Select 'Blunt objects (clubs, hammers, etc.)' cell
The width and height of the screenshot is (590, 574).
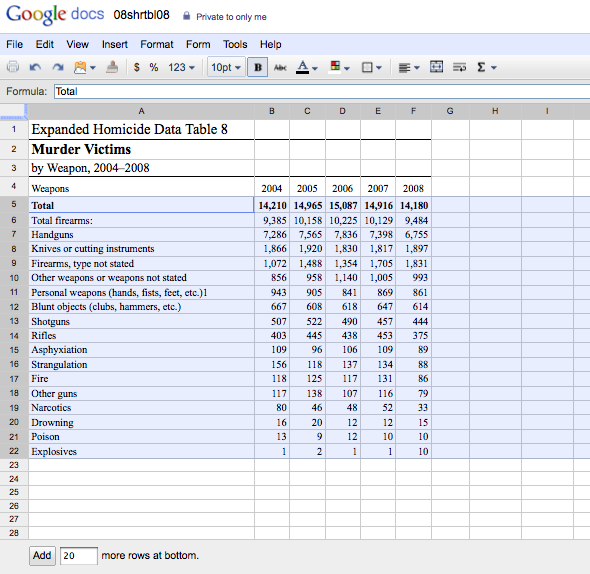click(141, 307)
